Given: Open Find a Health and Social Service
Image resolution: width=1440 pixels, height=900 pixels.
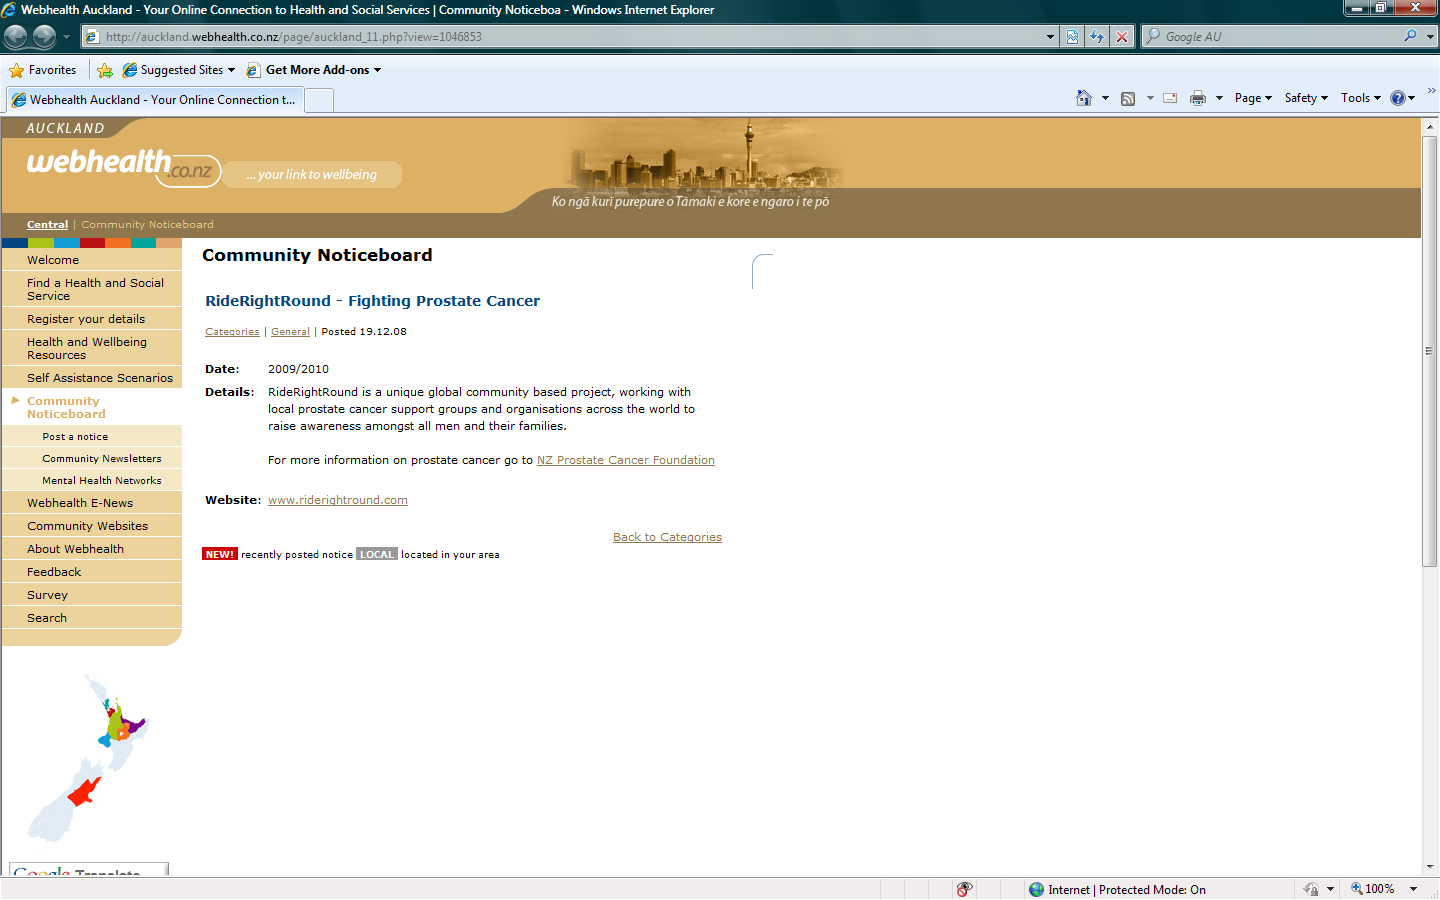Looking at the screenshot, I should [92, 290].
